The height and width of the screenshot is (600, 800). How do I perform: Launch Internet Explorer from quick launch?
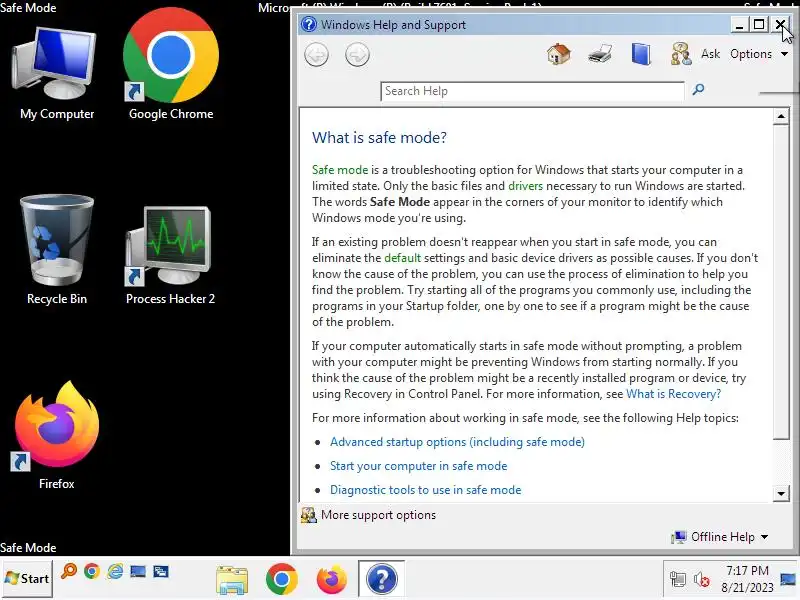click(115, 571)
